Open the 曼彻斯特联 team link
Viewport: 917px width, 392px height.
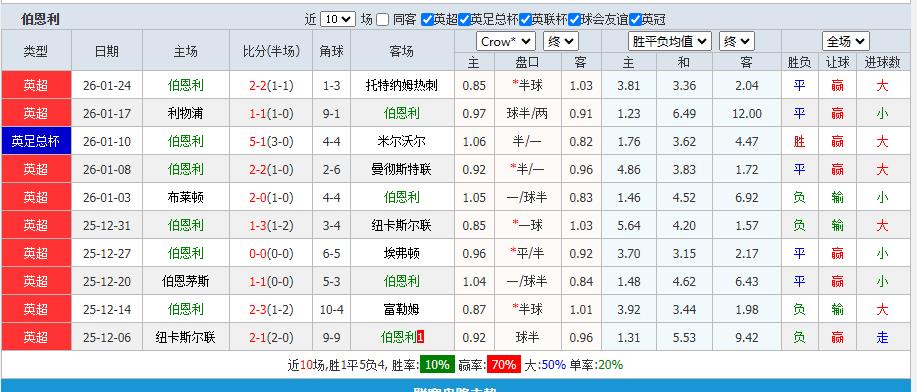[x=402, y=170]
